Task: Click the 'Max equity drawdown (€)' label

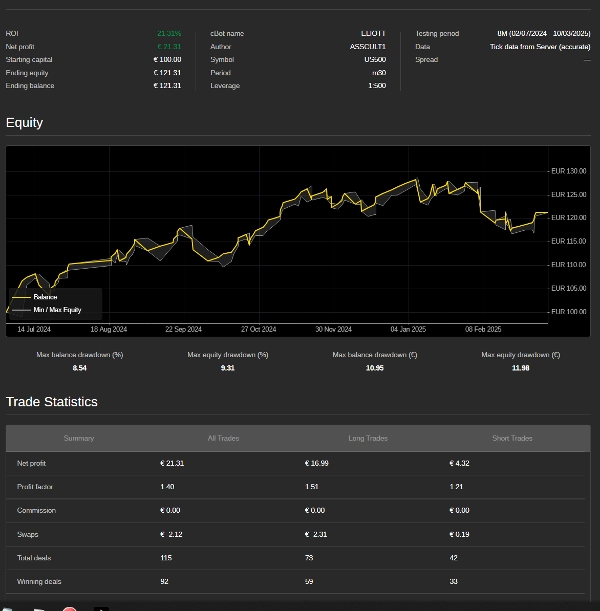Action: click(521, 355)
